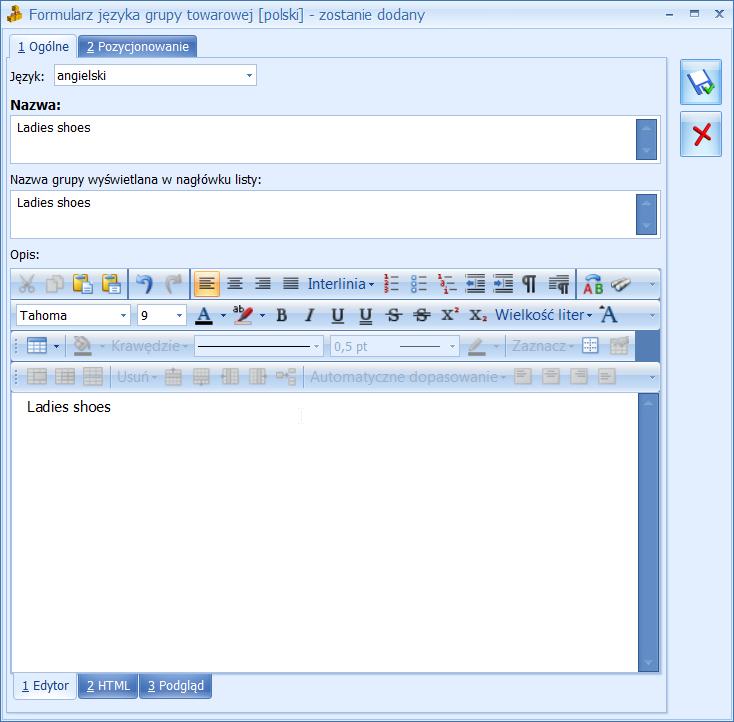The image size is (734, 722).
Task: Toggle single underline formatting
Action: point(338,315)
